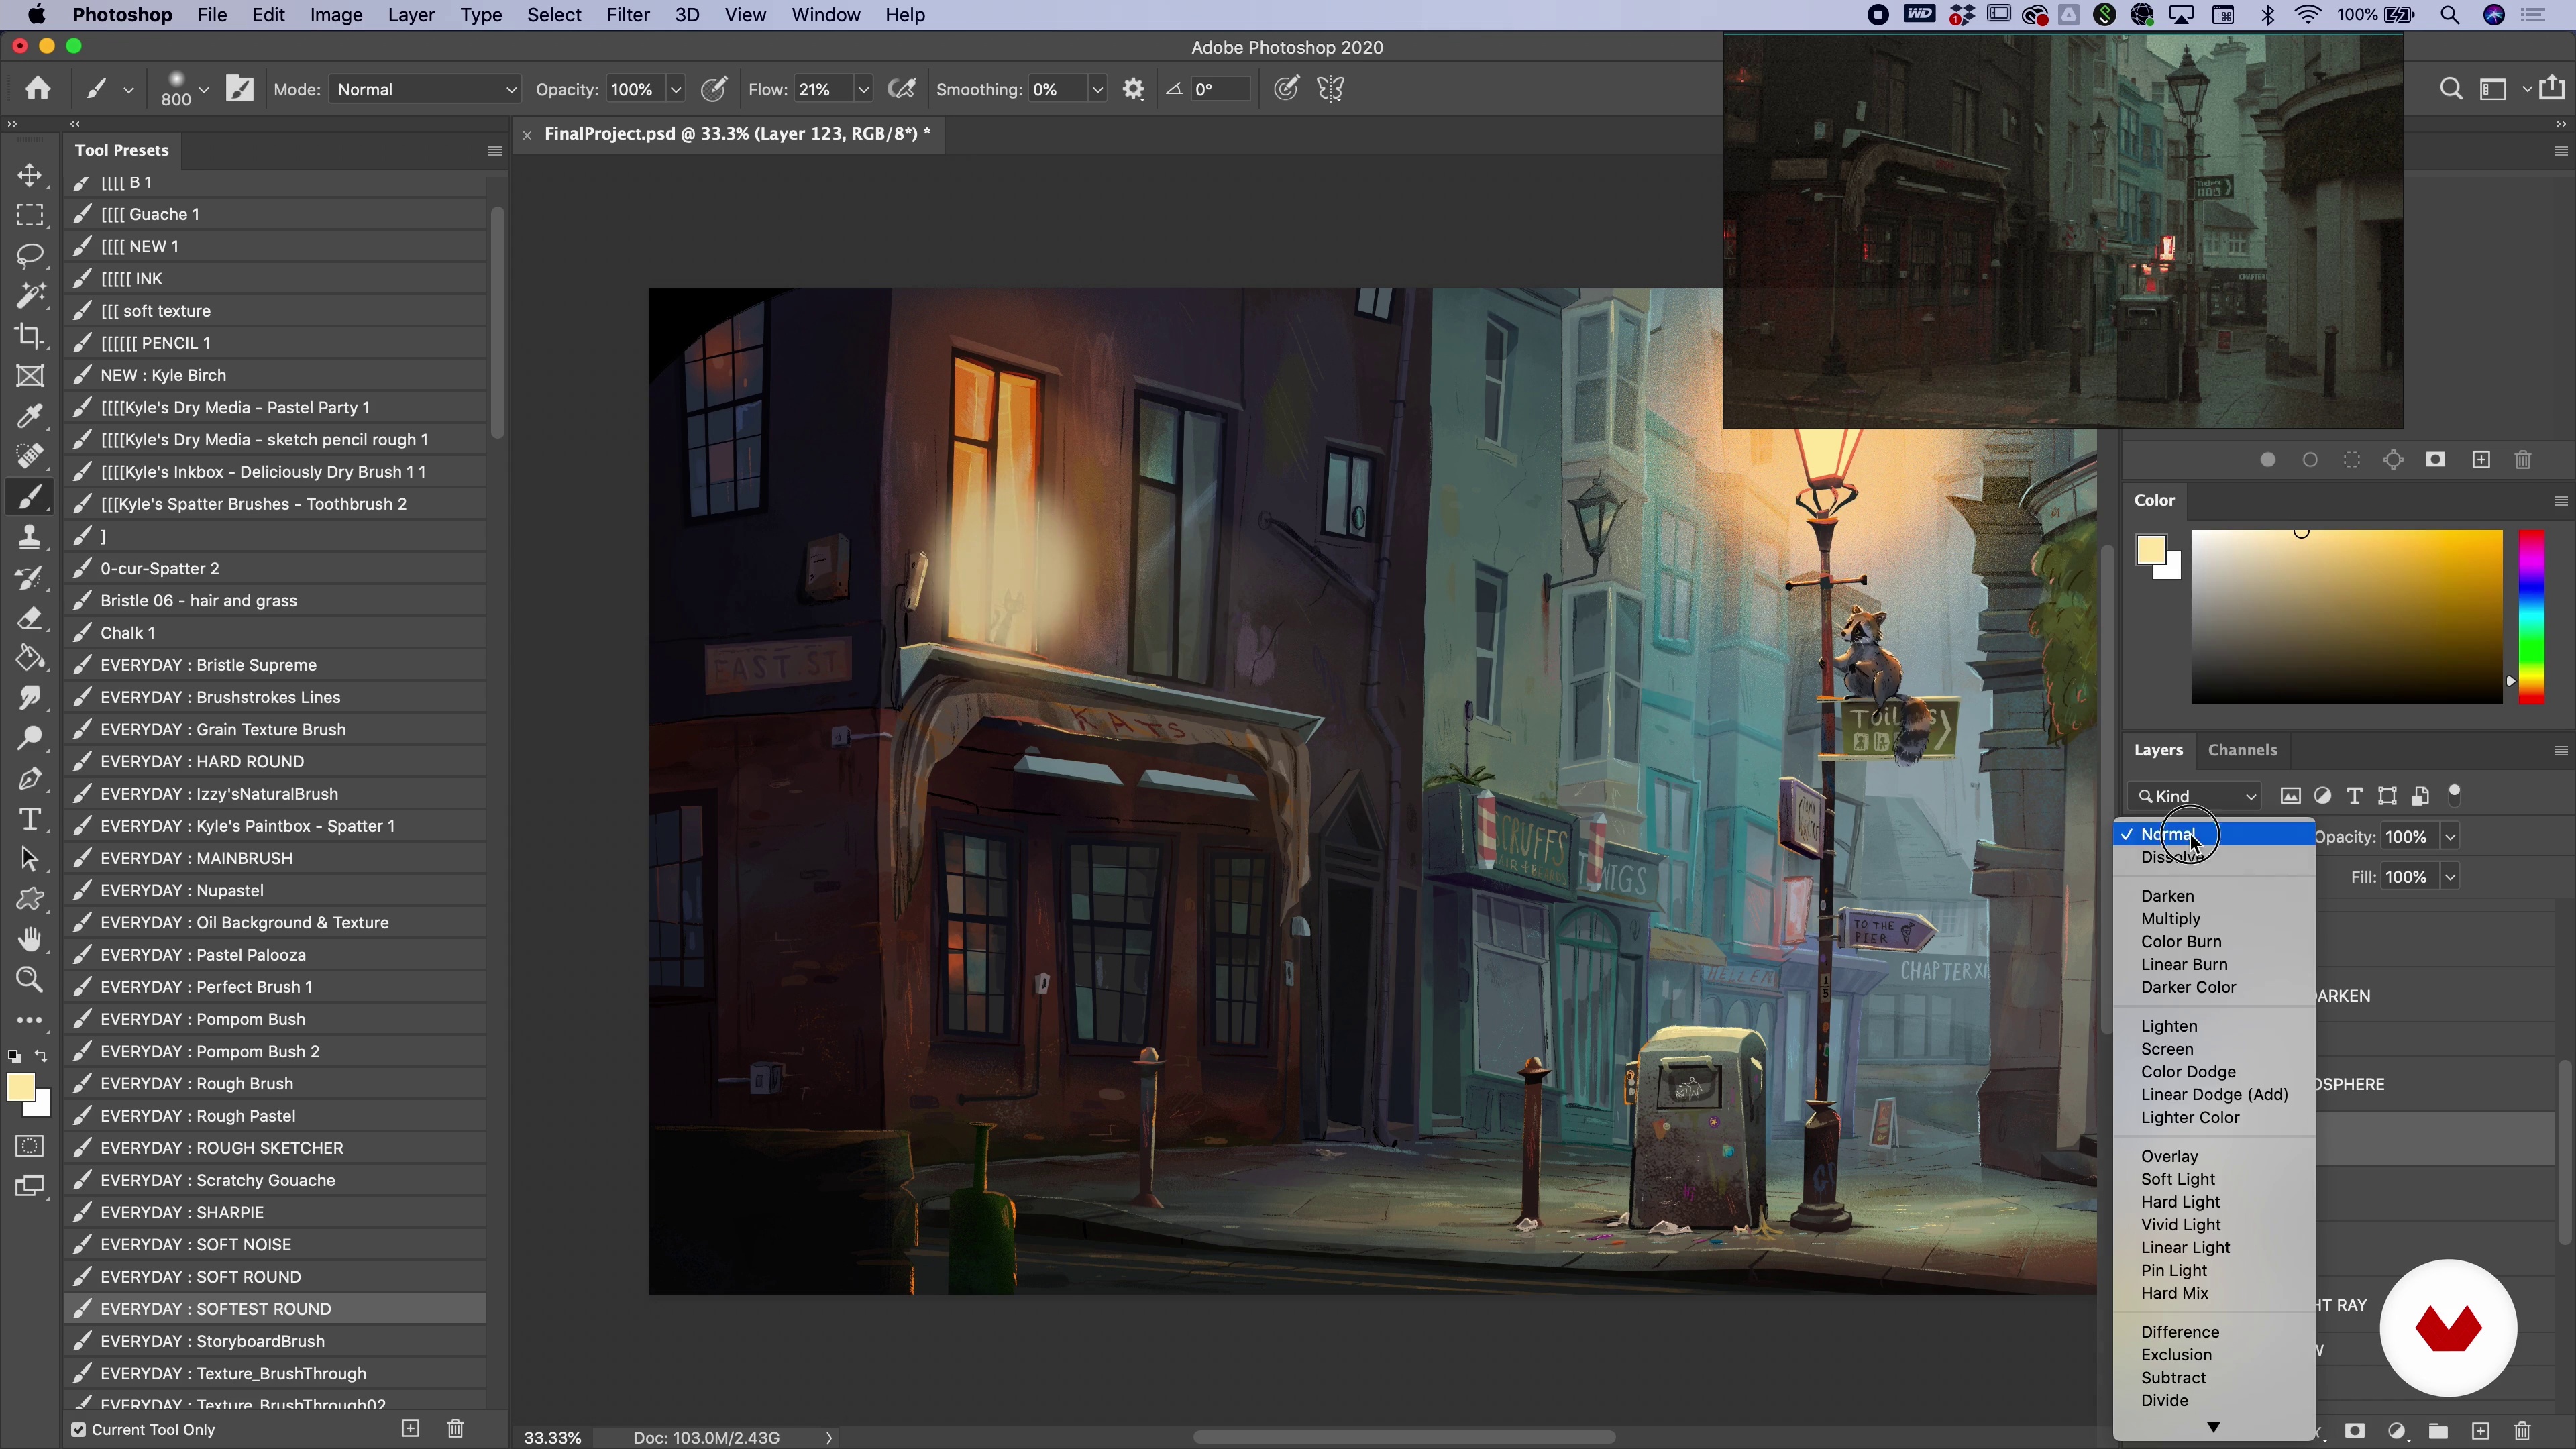2576x1449 pixels.
Task: Toggle layer filtering on/off switch
Action: pos(2454,795)
